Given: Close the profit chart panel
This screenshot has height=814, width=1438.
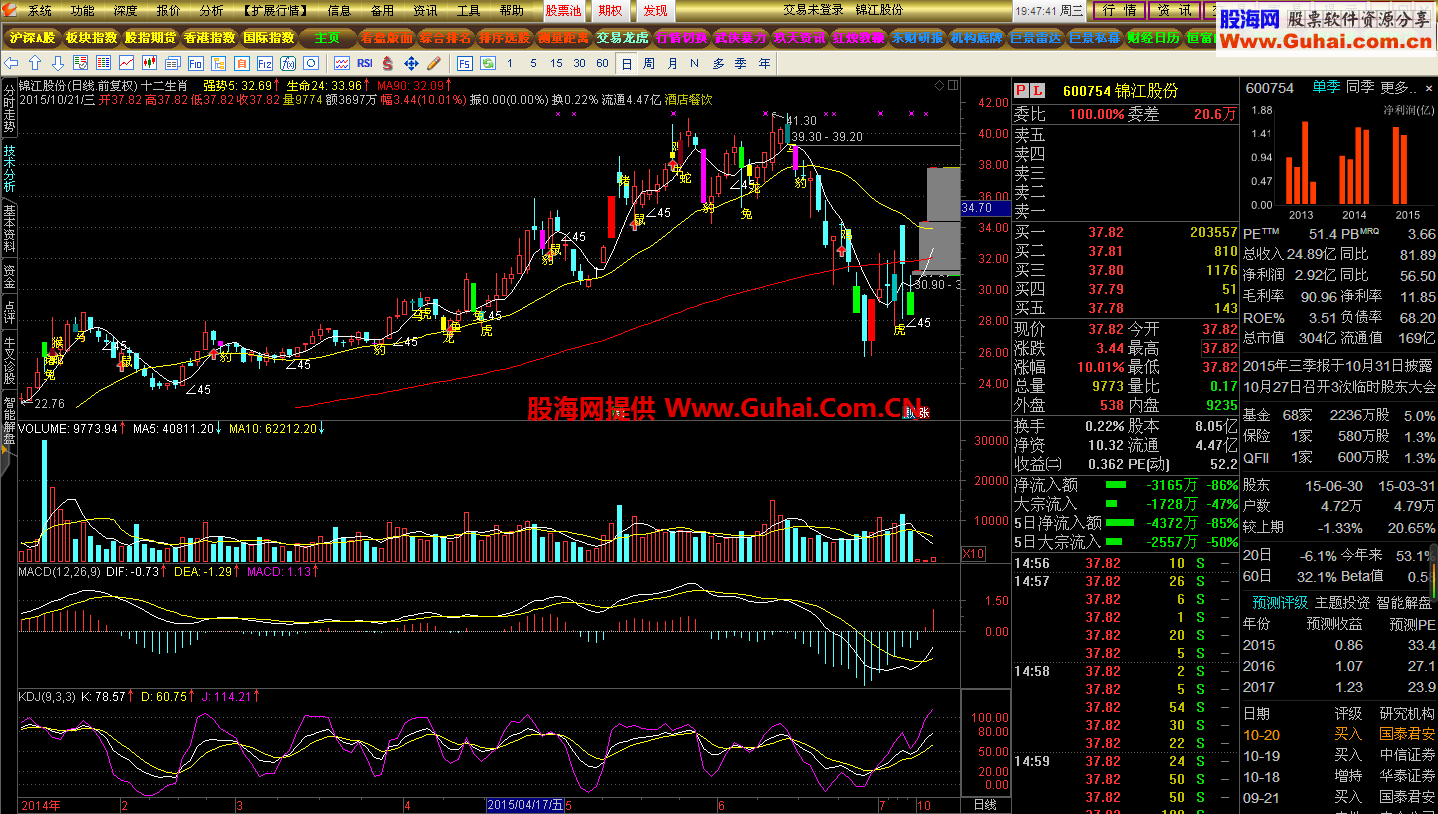Looking at the screenshot, I should 1429,88.
